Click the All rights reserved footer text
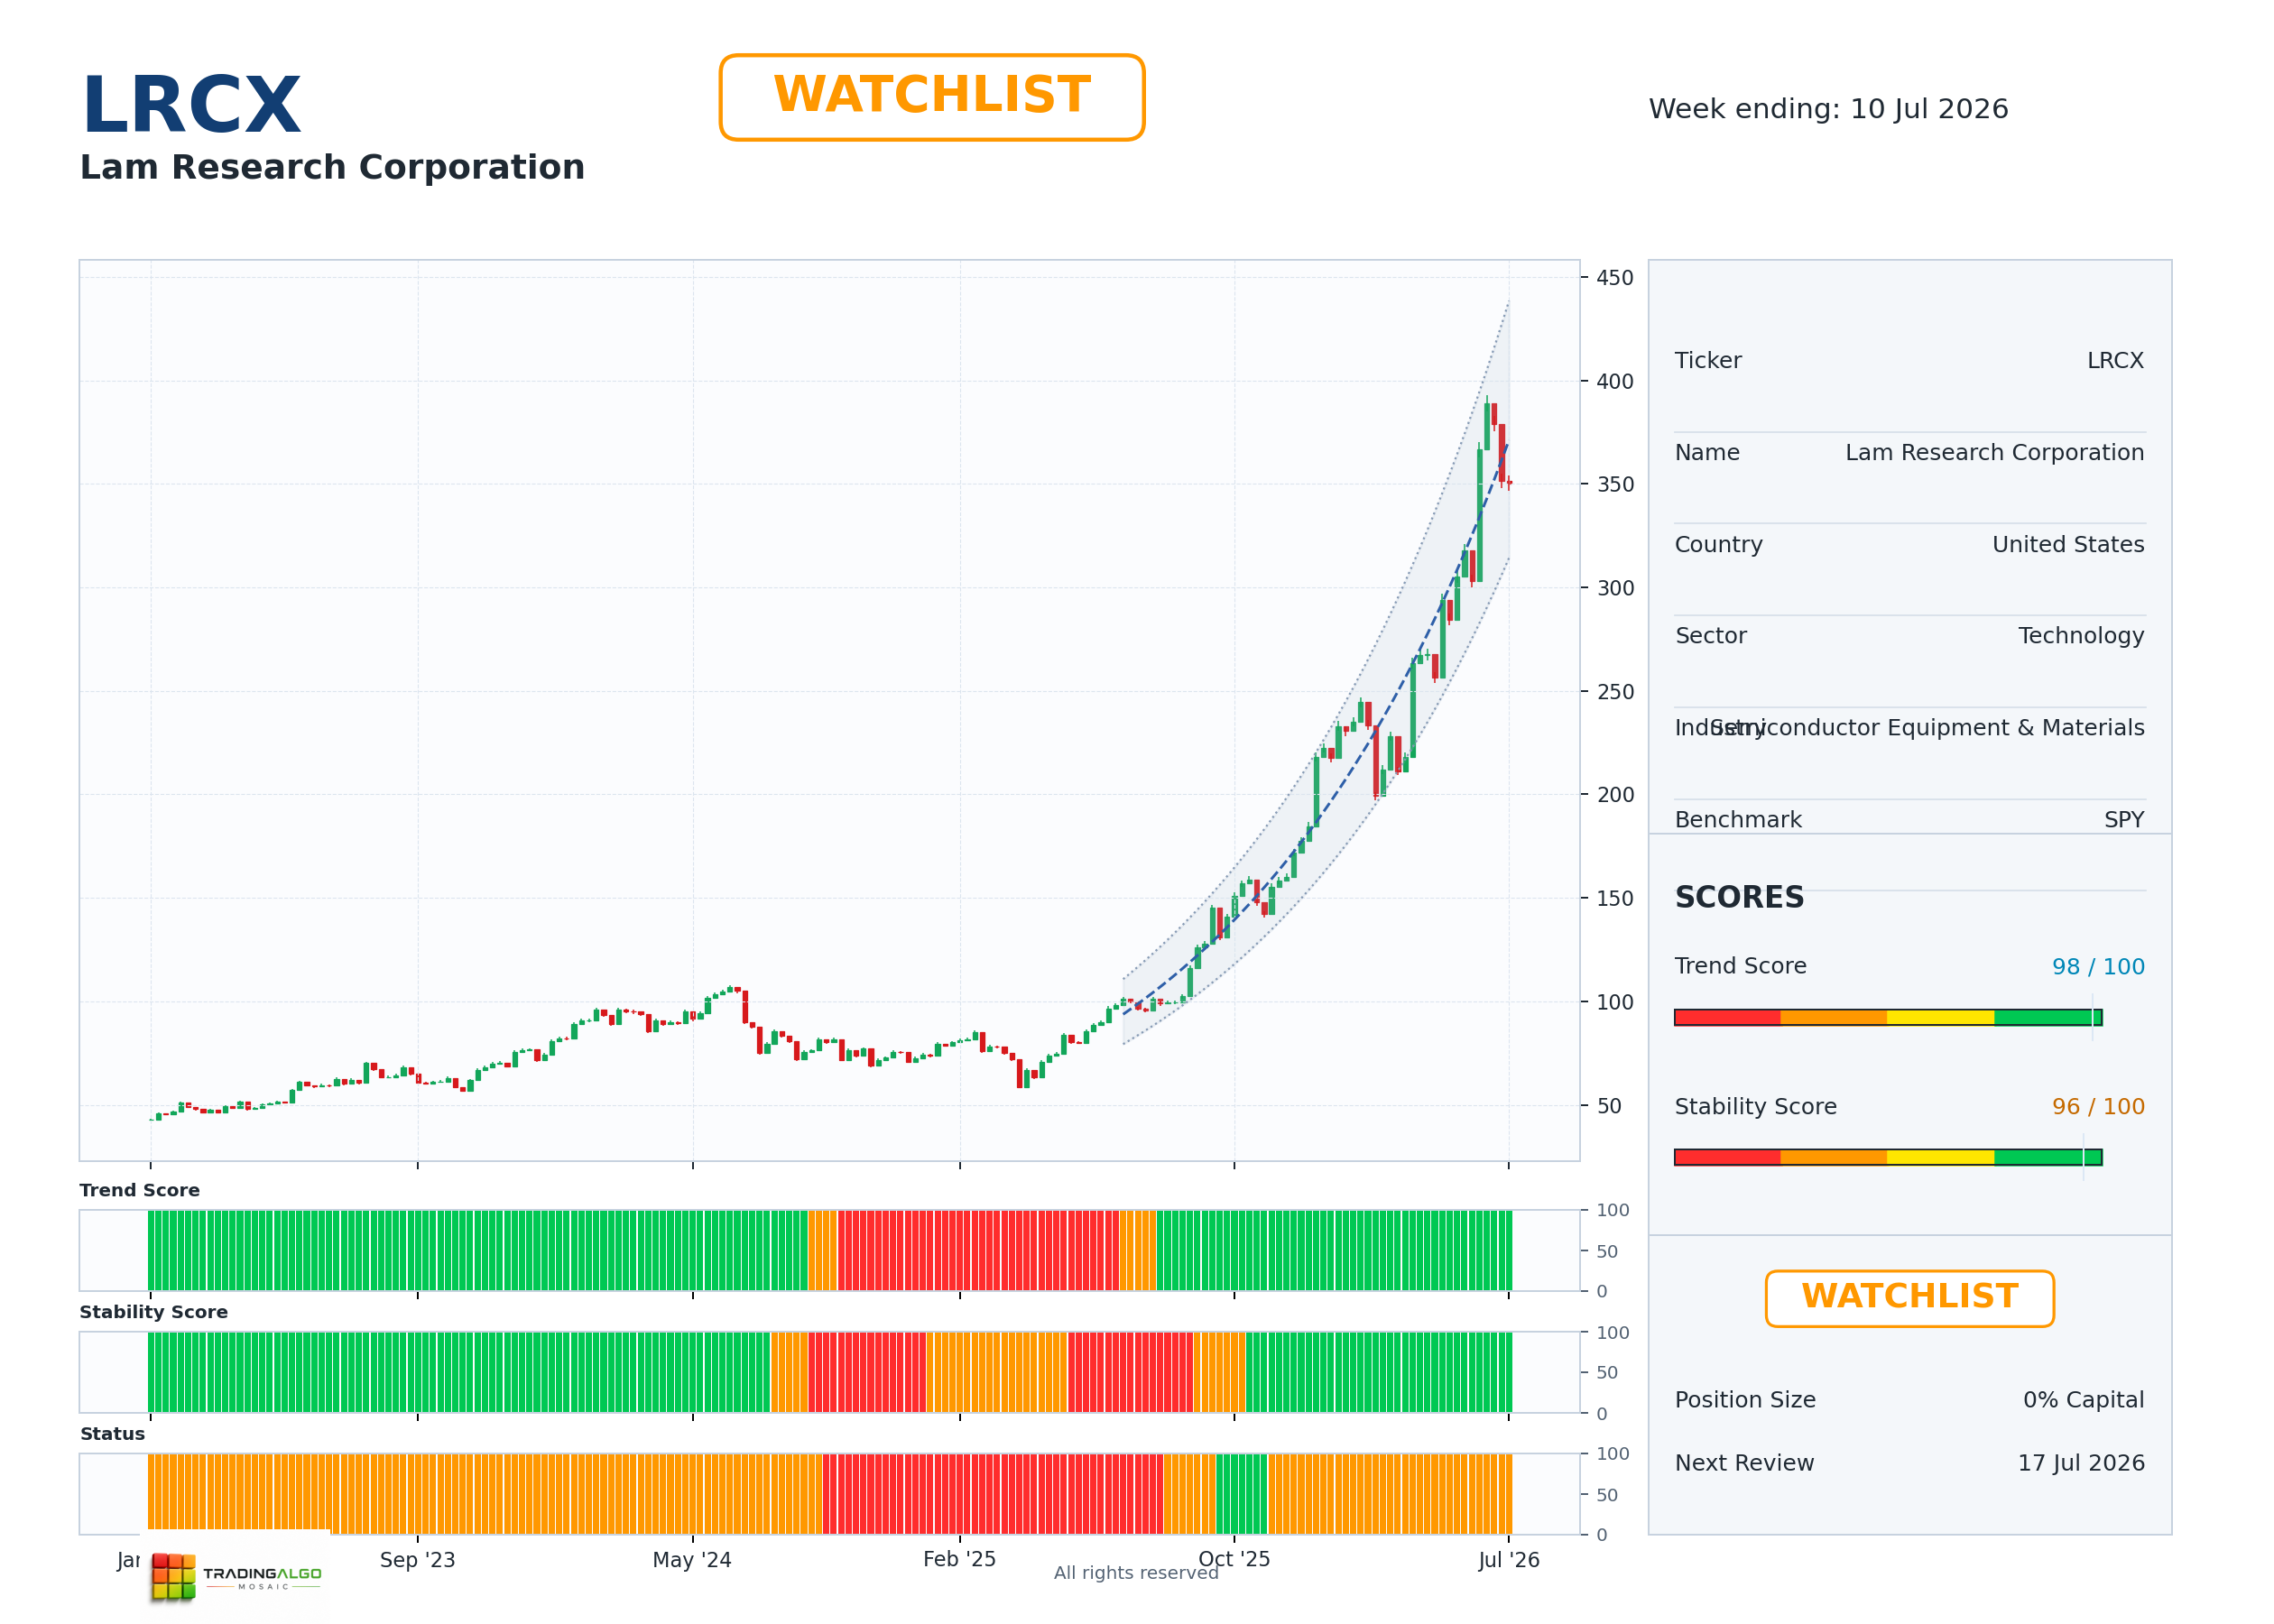2274x1624 pixels. point(1136,1573)
